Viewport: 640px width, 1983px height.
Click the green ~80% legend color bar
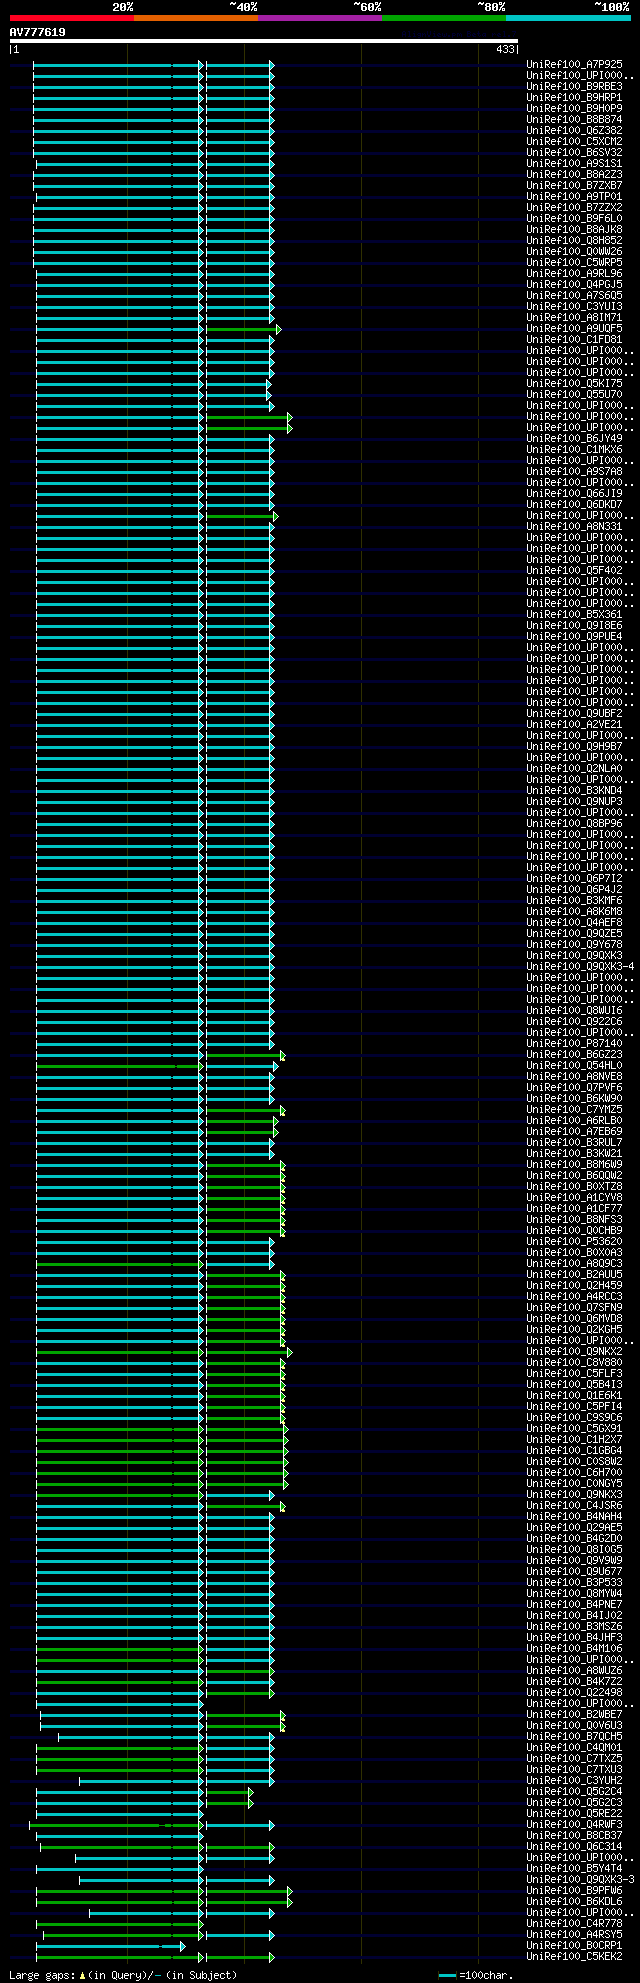(x=443, y=17)
